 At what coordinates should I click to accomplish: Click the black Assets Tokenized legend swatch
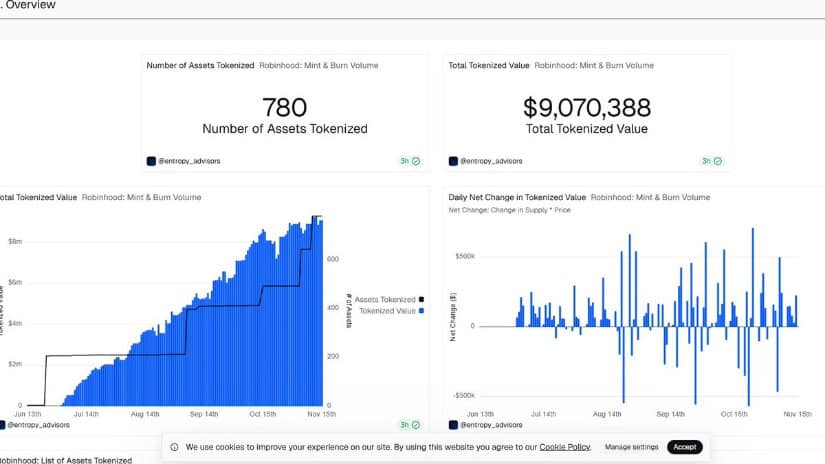pyautogui.click(x=421, y=299)
